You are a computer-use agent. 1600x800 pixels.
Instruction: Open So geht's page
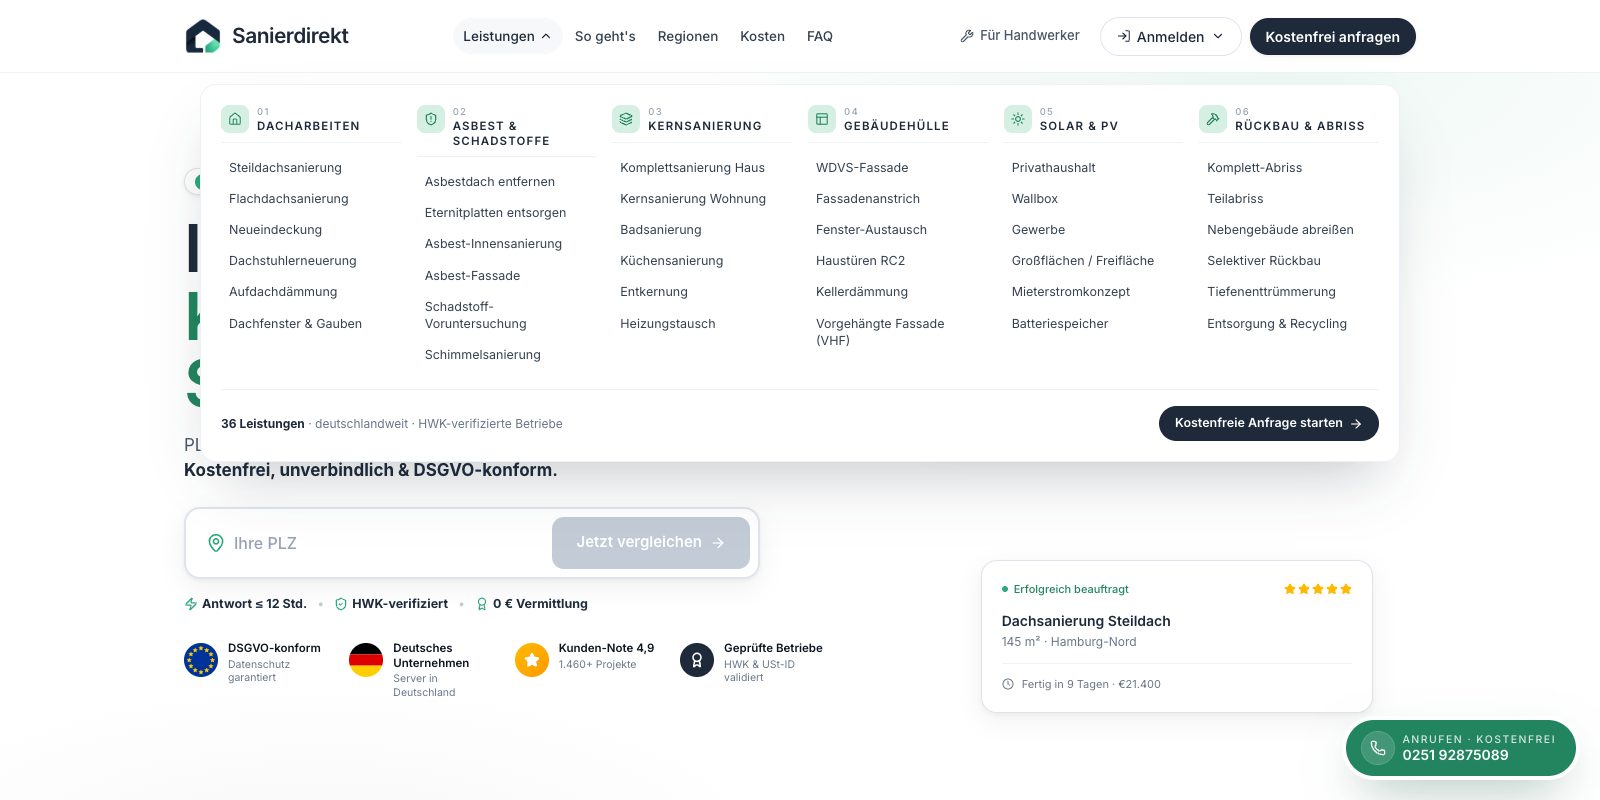point(605,36)
